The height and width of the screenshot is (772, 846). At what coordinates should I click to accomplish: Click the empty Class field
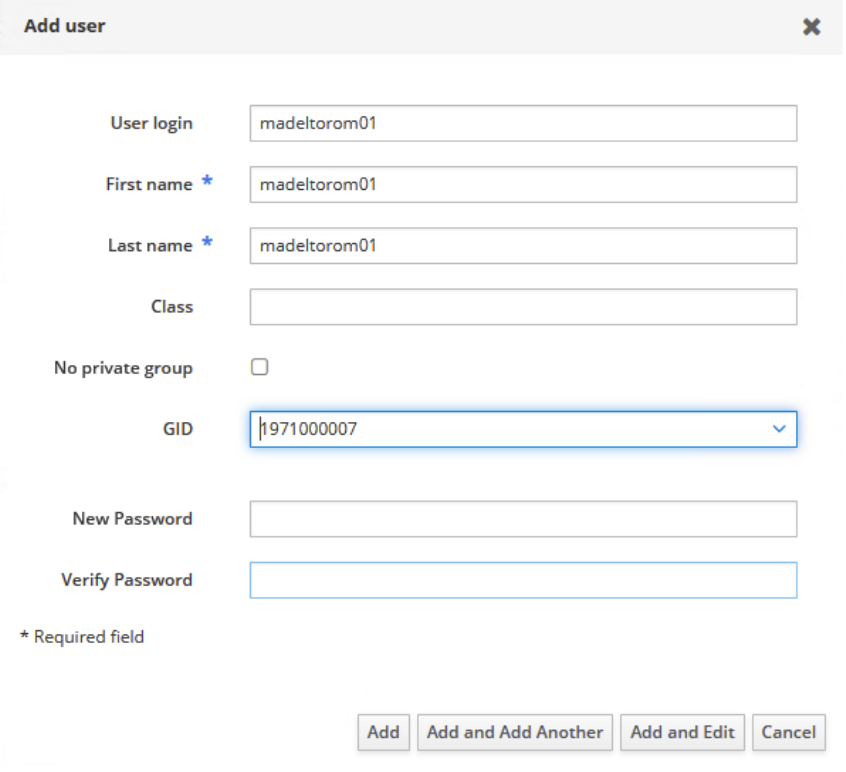click(x=522, y=307)
